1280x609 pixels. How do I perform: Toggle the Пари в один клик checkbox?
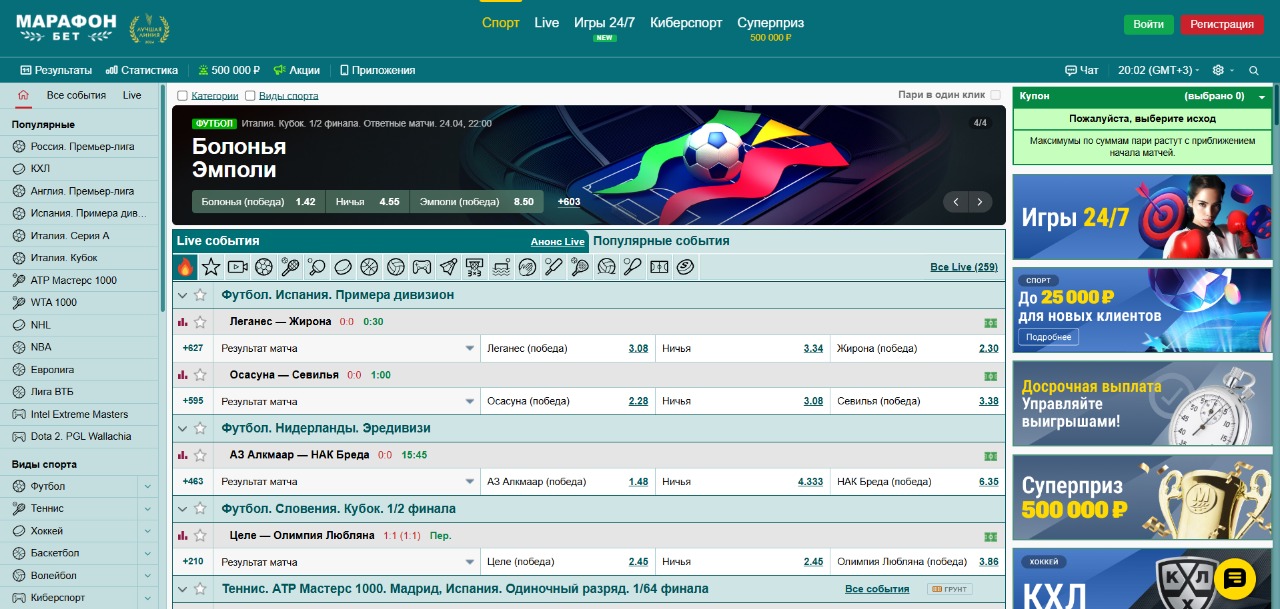coord(995,96)
